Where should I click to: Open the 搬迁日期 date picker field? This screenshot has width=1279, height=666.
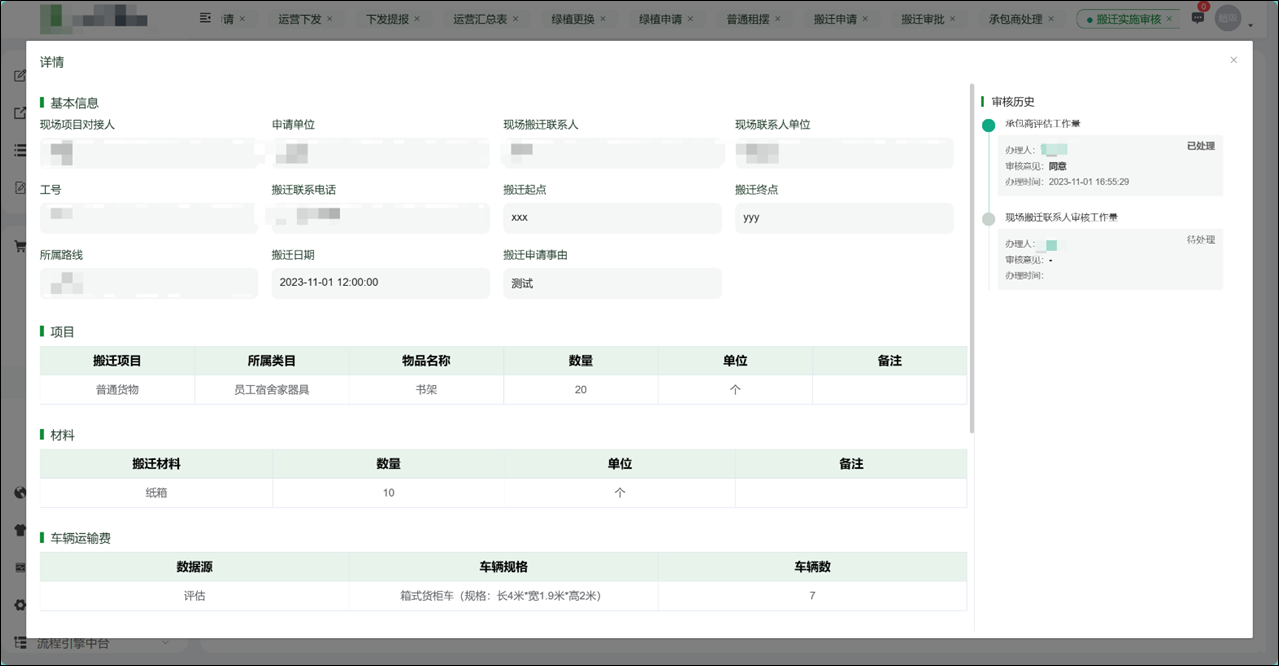coord(380,283)
